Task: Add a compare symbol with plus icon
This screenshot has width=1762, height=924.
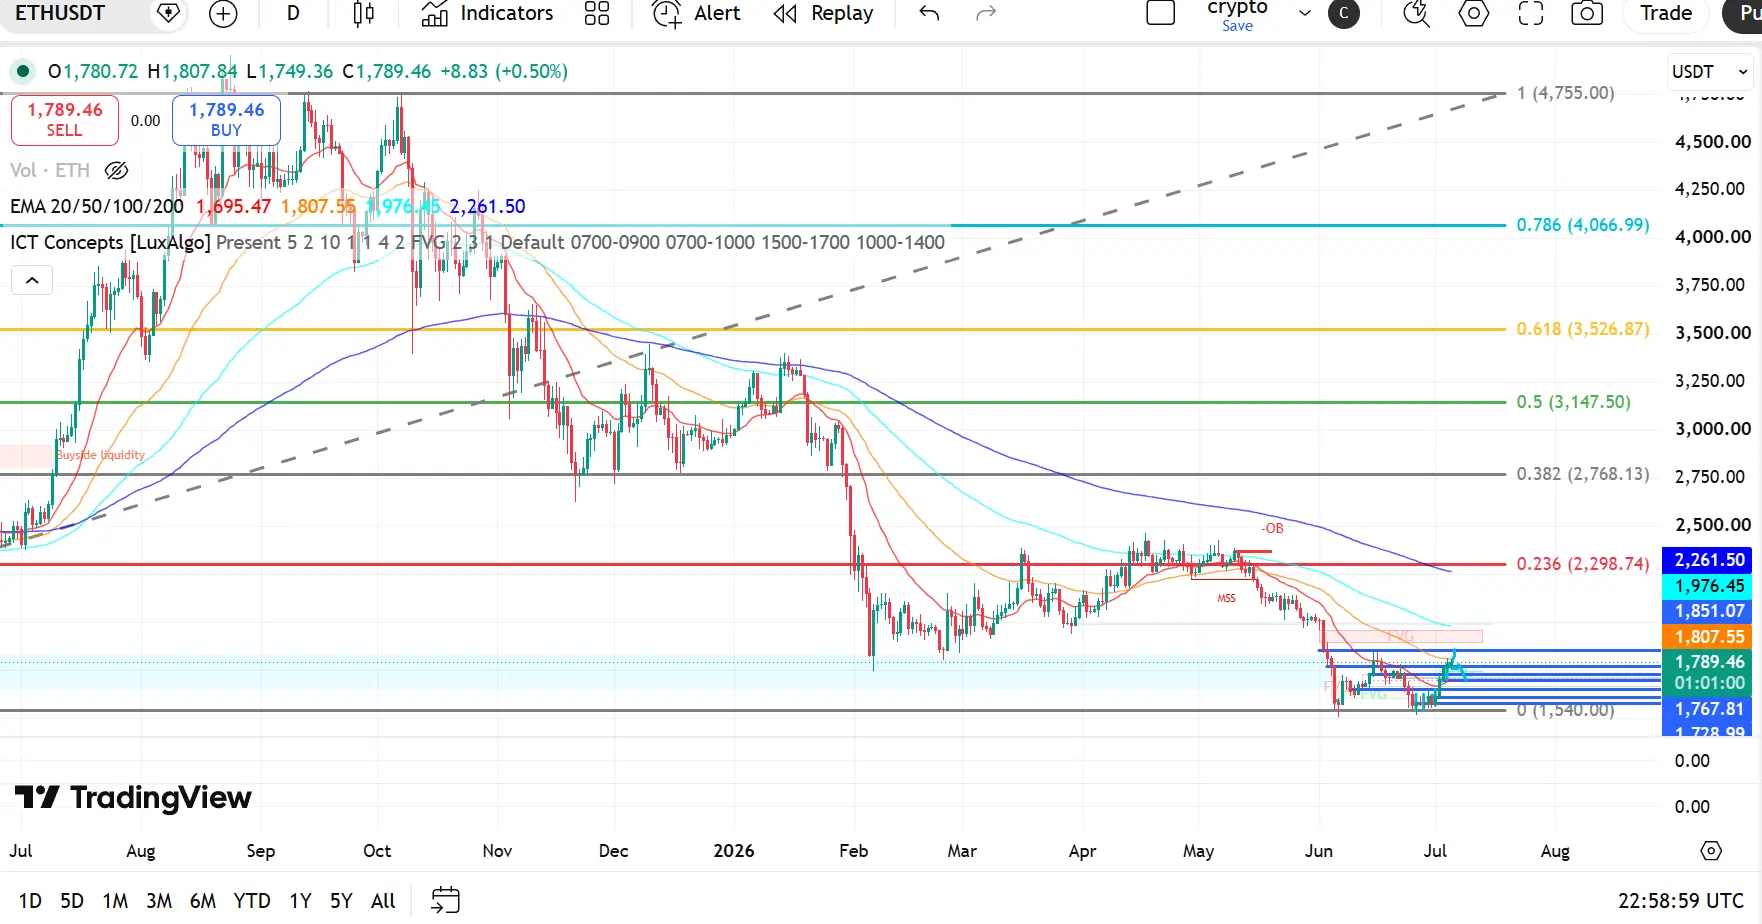Action: 223,13
